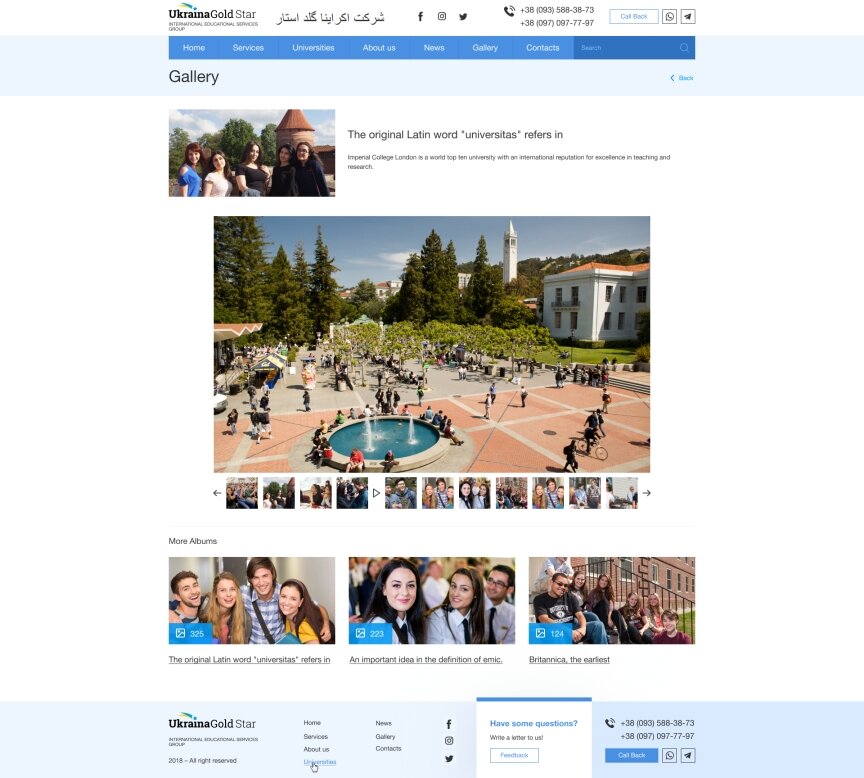Open the Contacts menu item
Screen dimensions: 864x778
(x=543, y=48)
